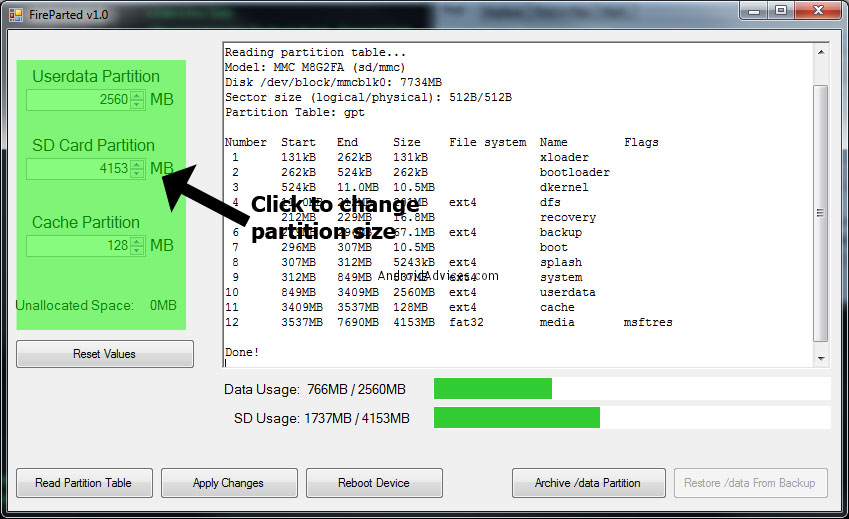Close the FireParted window
849x519 pixels.
pos(819,11)
